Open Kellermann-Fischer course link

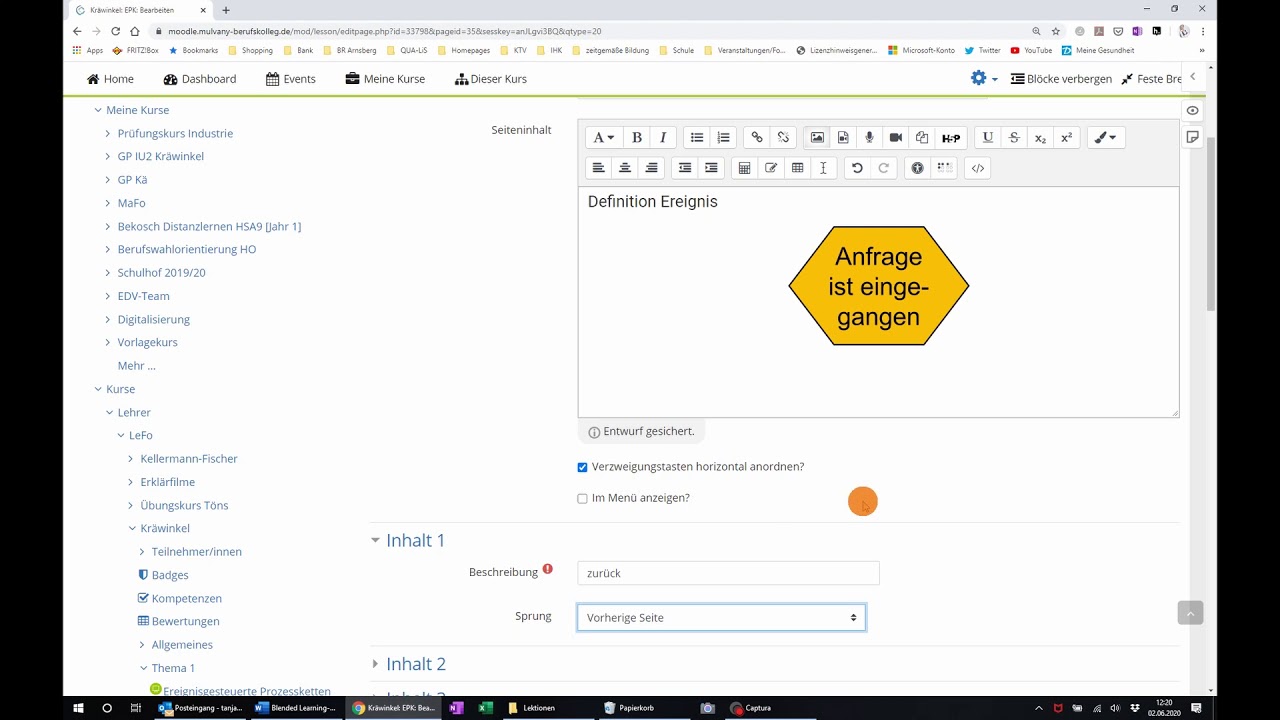[x=189, y=459]
